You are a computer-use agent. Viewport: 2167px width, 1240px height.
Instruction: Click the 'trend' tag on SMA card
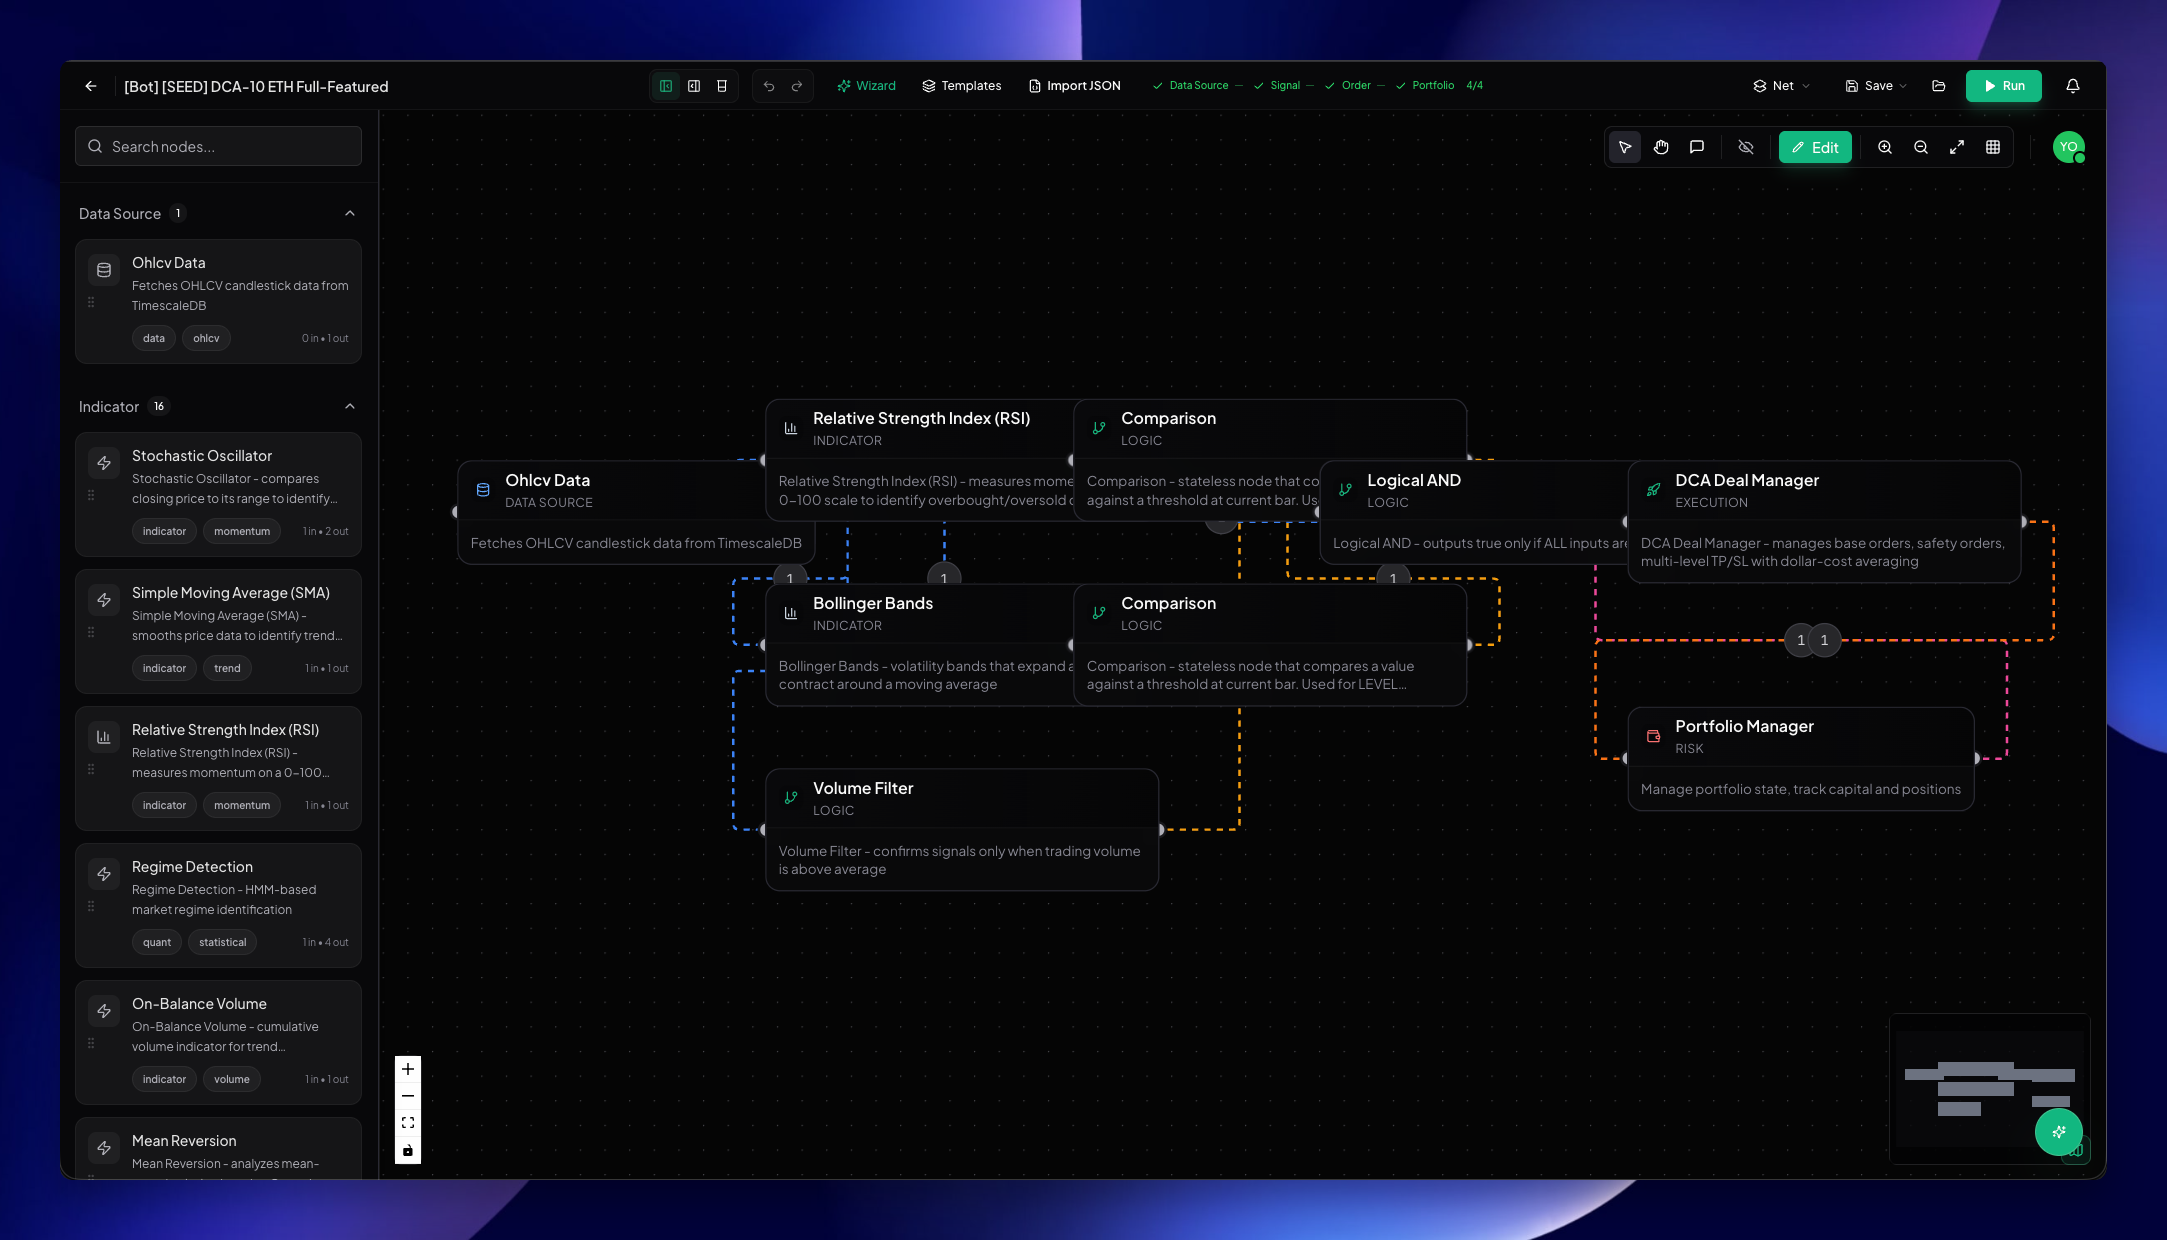(227, 668)
